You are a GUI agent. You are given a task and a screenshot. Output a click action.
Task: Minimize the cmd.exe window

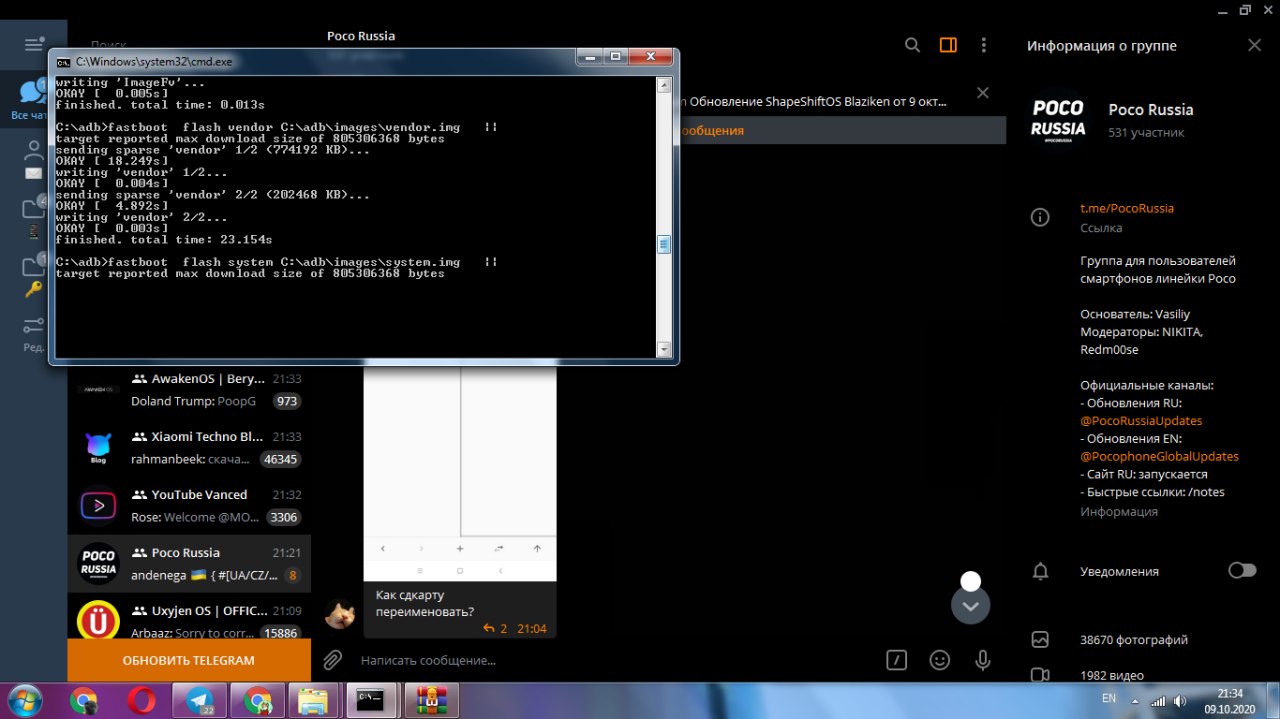pyautogui.click(x=590, y=57)
